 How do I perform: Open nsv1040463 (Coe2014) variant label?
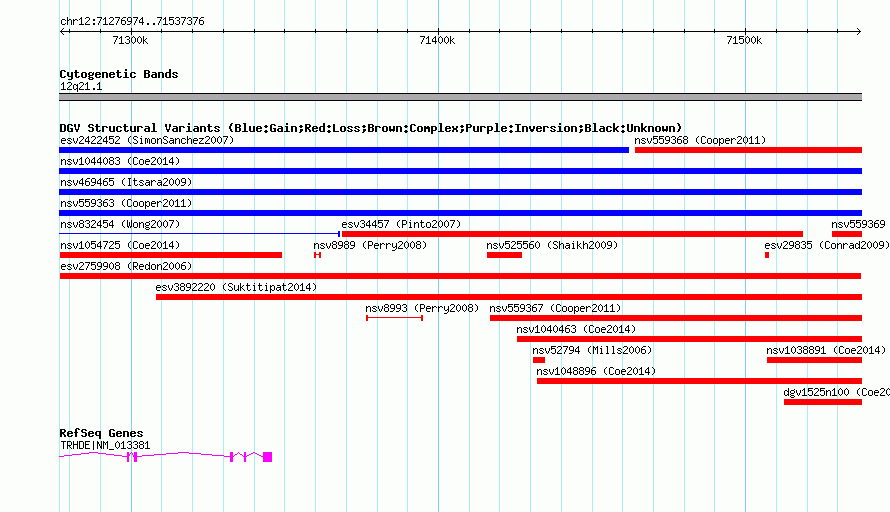(576, 329)
